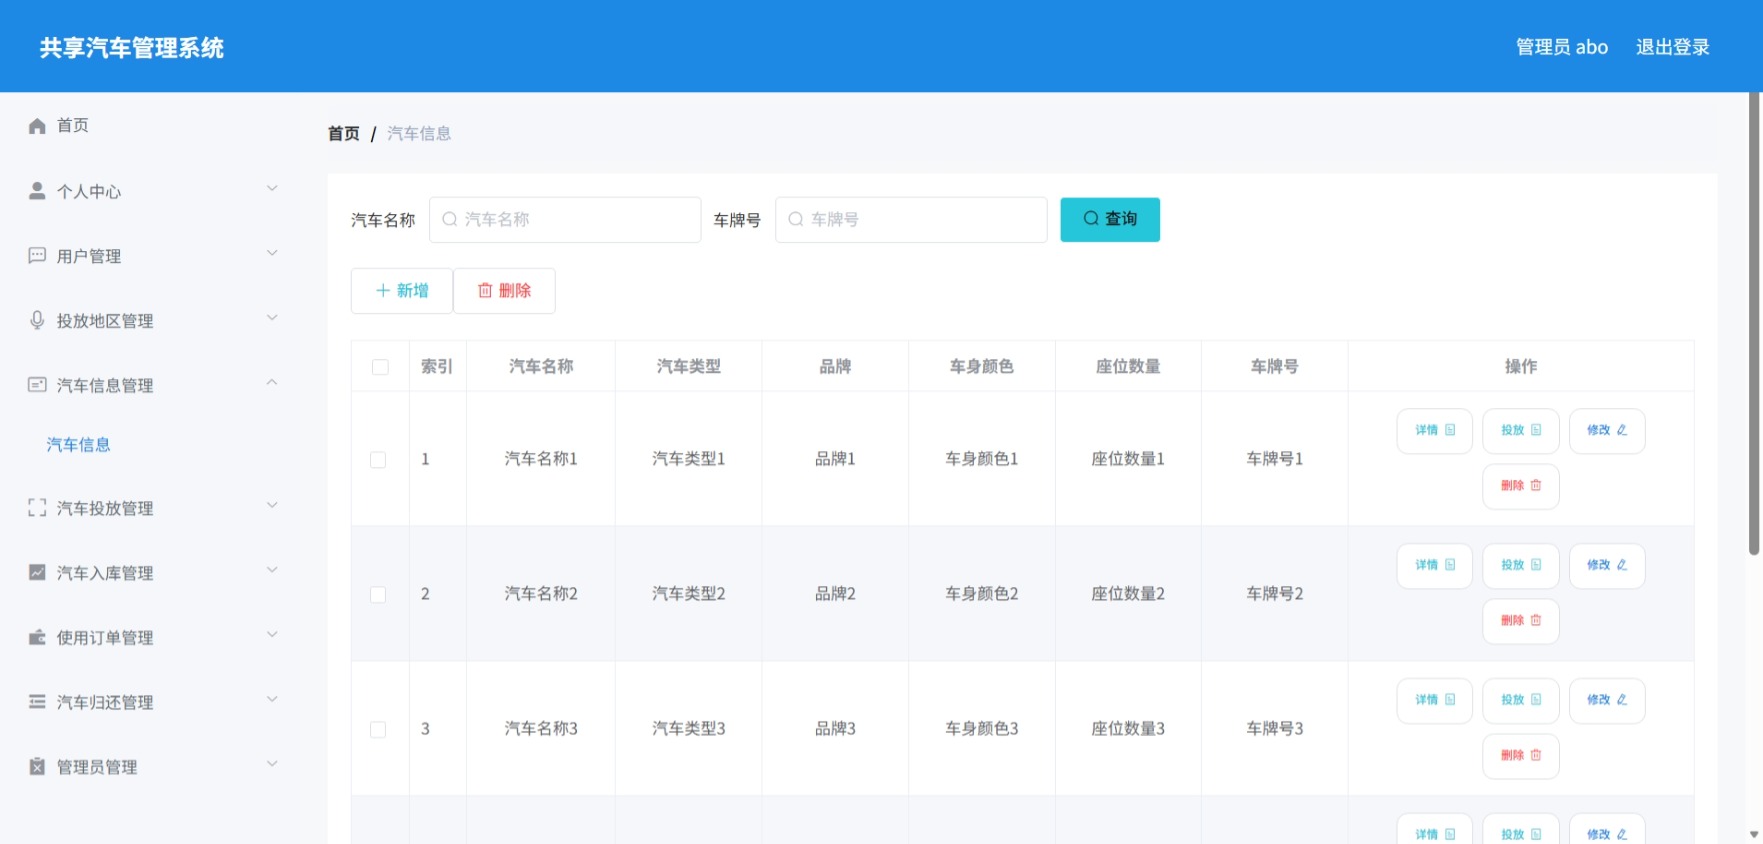Expand the 个人中心 menu chevron

(x=272, y=189)
